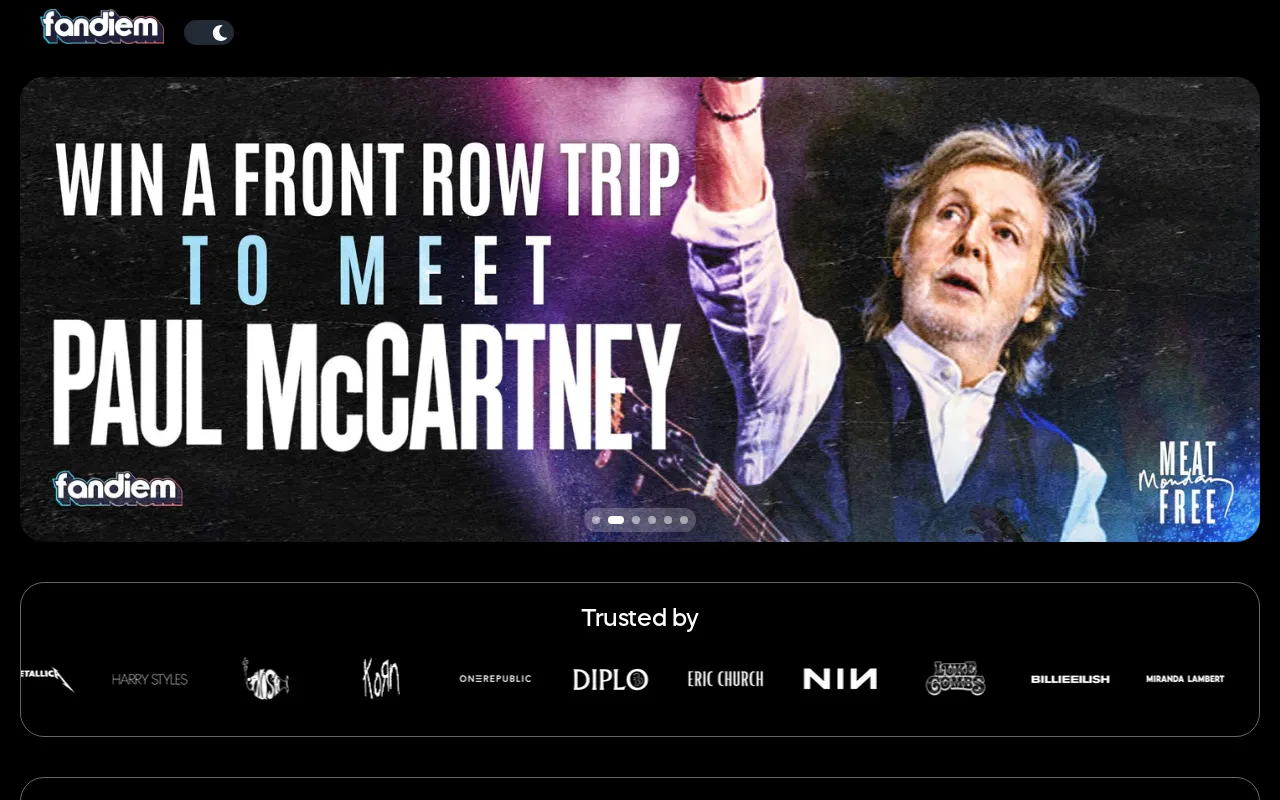Click the Phish logo
The image size is (1280, 800).
point(266,679)
